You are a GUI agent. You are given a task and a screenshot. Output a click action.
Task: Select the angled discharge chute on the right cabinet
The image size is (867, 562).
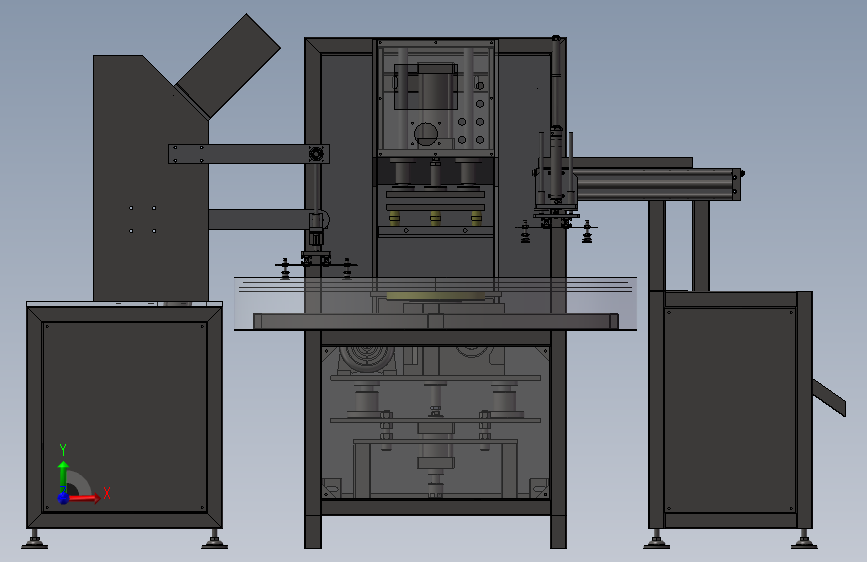coord(828,397)
